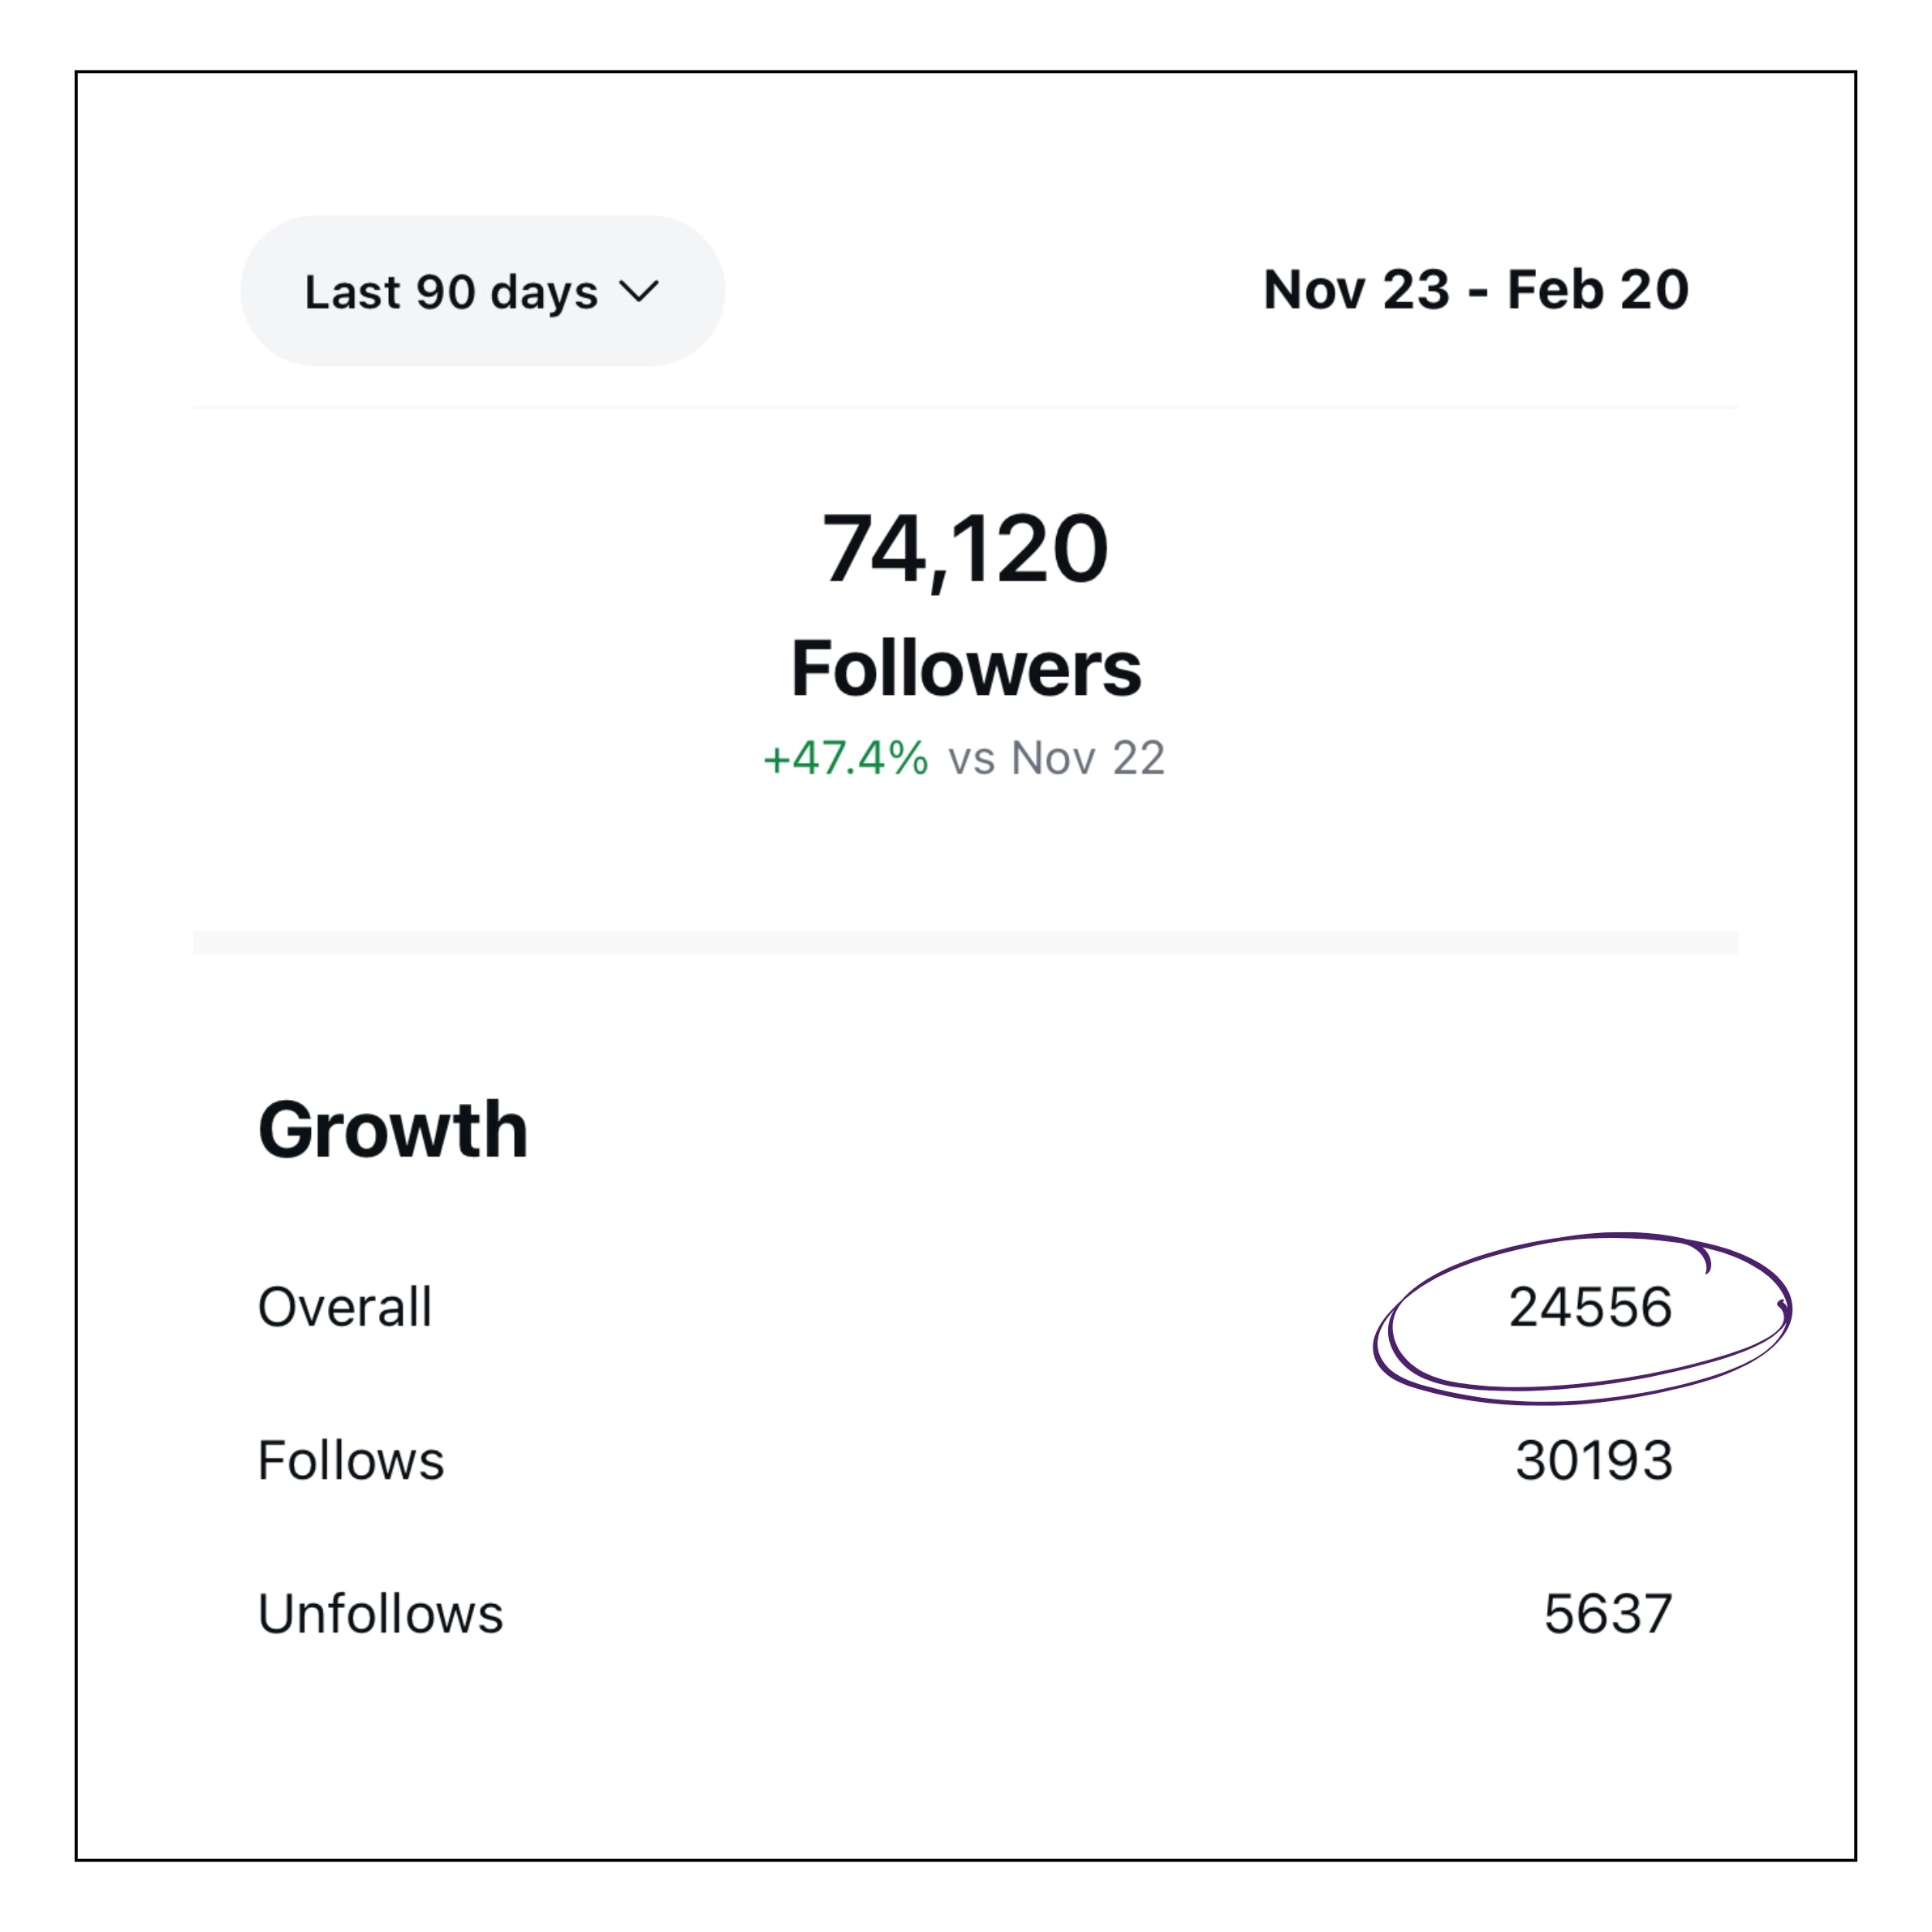The height and width of the screenshot is (1932, 1932).
Task: Click the Followers heading
Action: [965, 668]
